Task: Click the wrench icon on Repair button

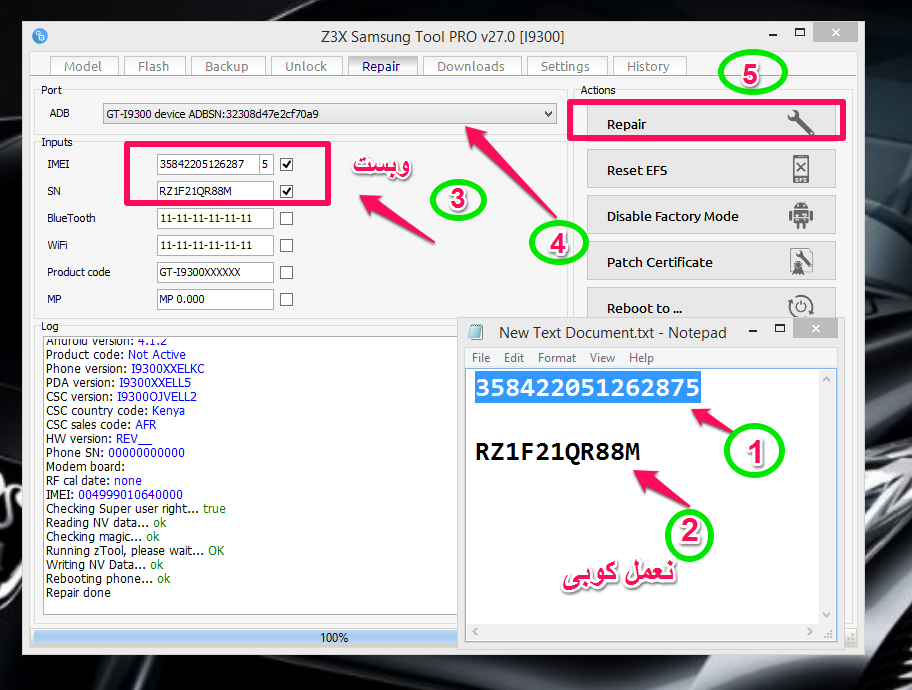Action: pyautogui.click(x=800, y=123)
